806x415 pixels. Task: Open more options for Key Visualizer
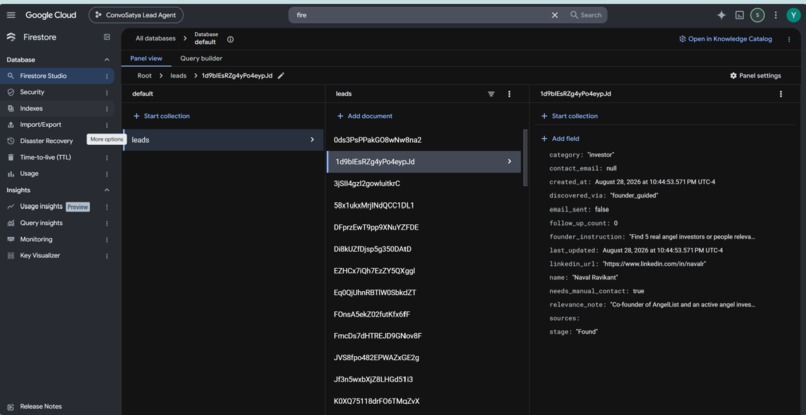click(x=107, y=256)
